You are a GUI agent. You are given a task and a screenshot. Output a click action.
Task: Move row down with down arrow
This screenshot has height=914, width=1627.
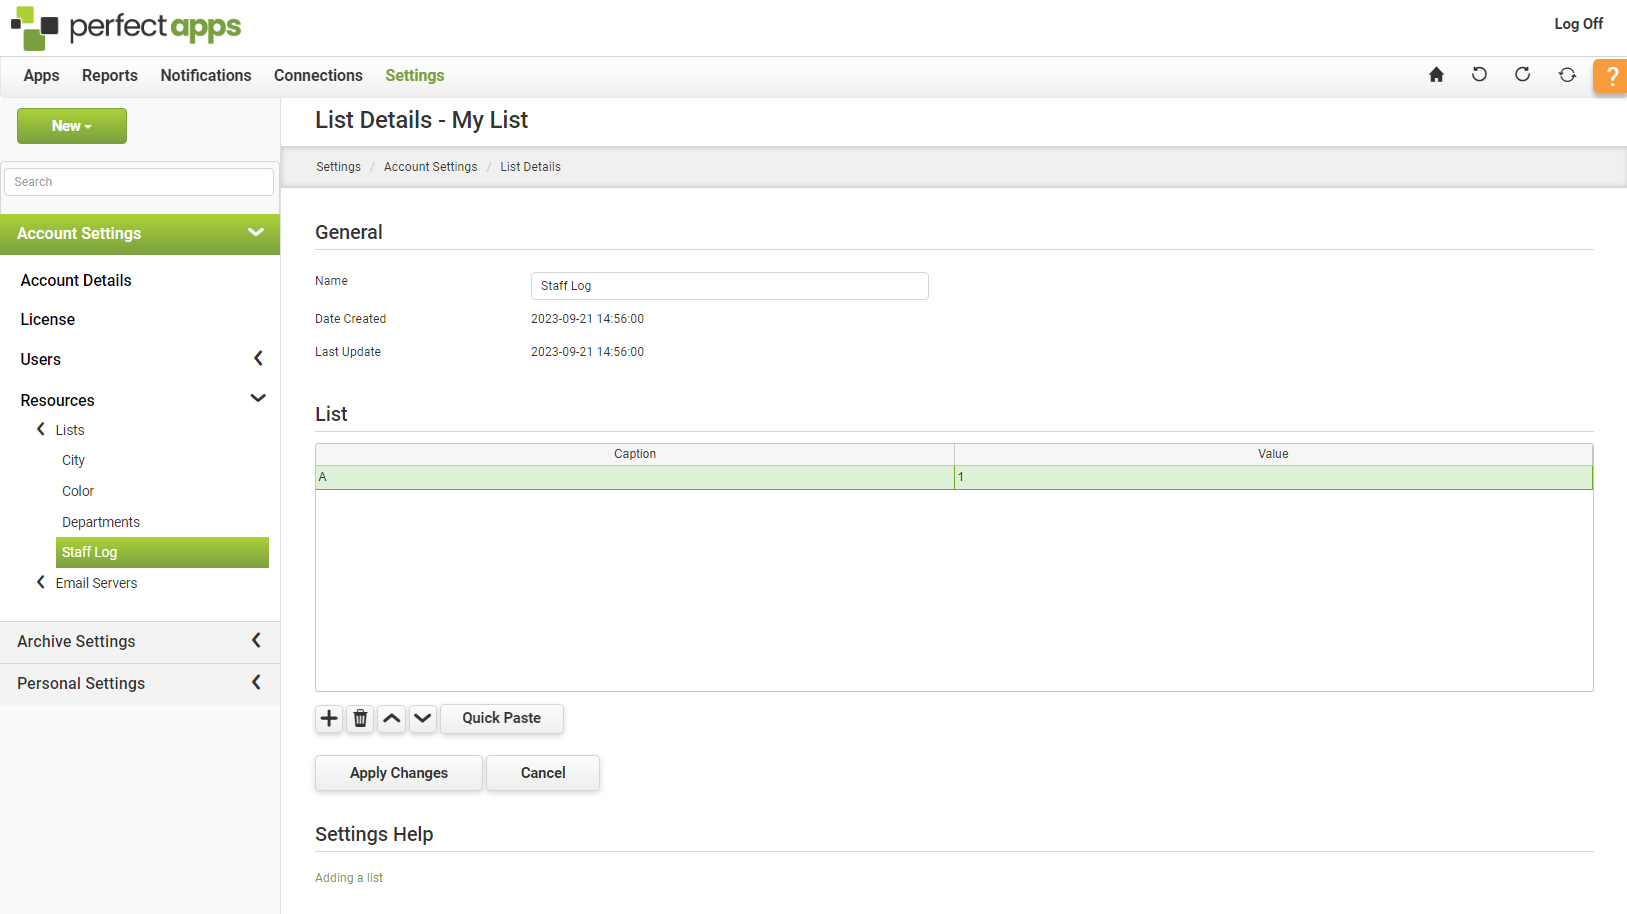(423, 718)
